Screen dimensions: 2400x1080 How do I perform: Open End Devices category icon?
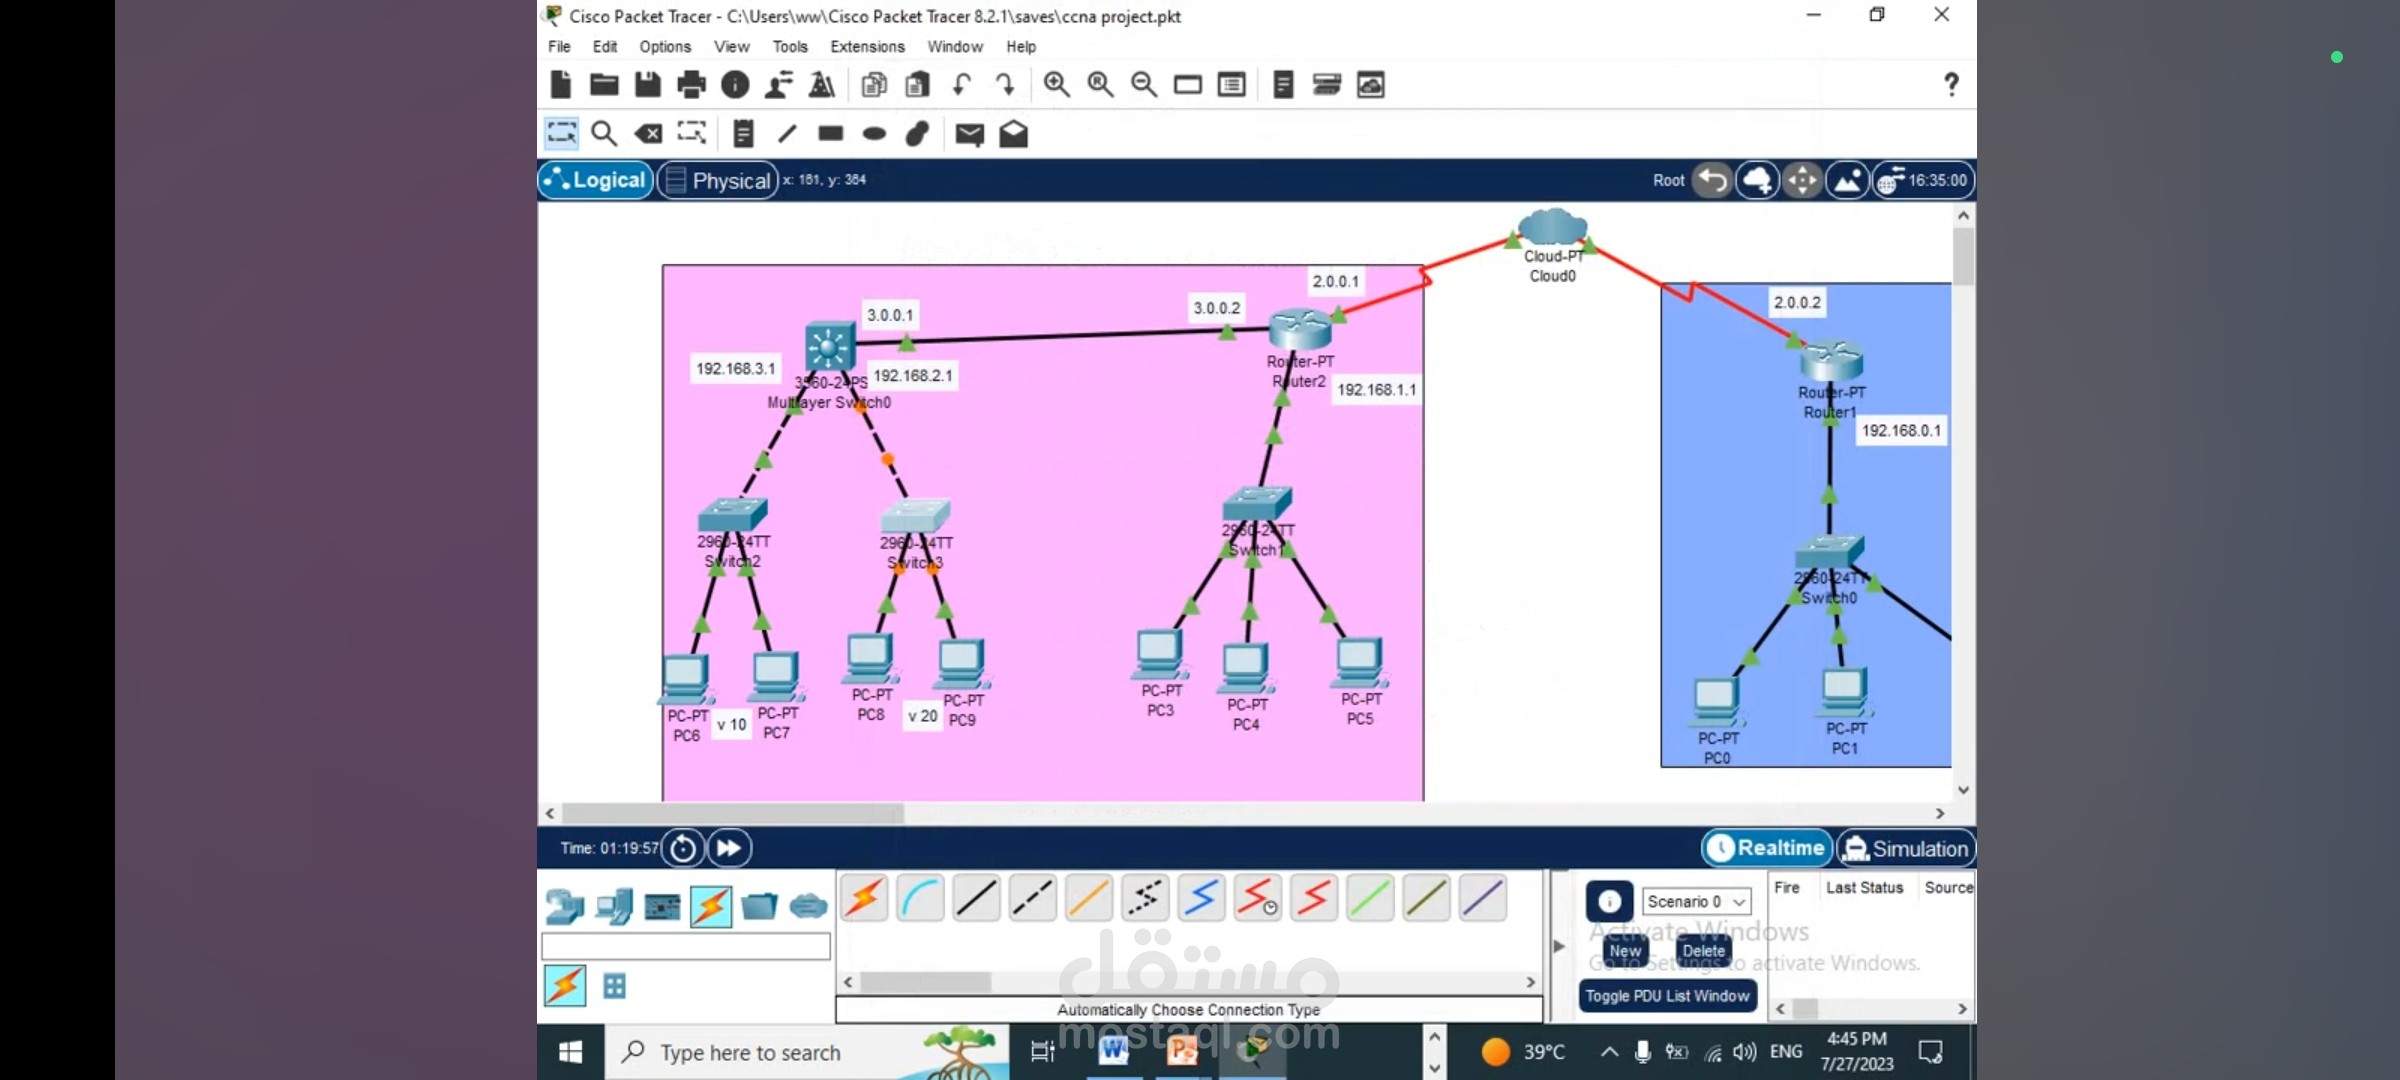(x=614, y=907)
